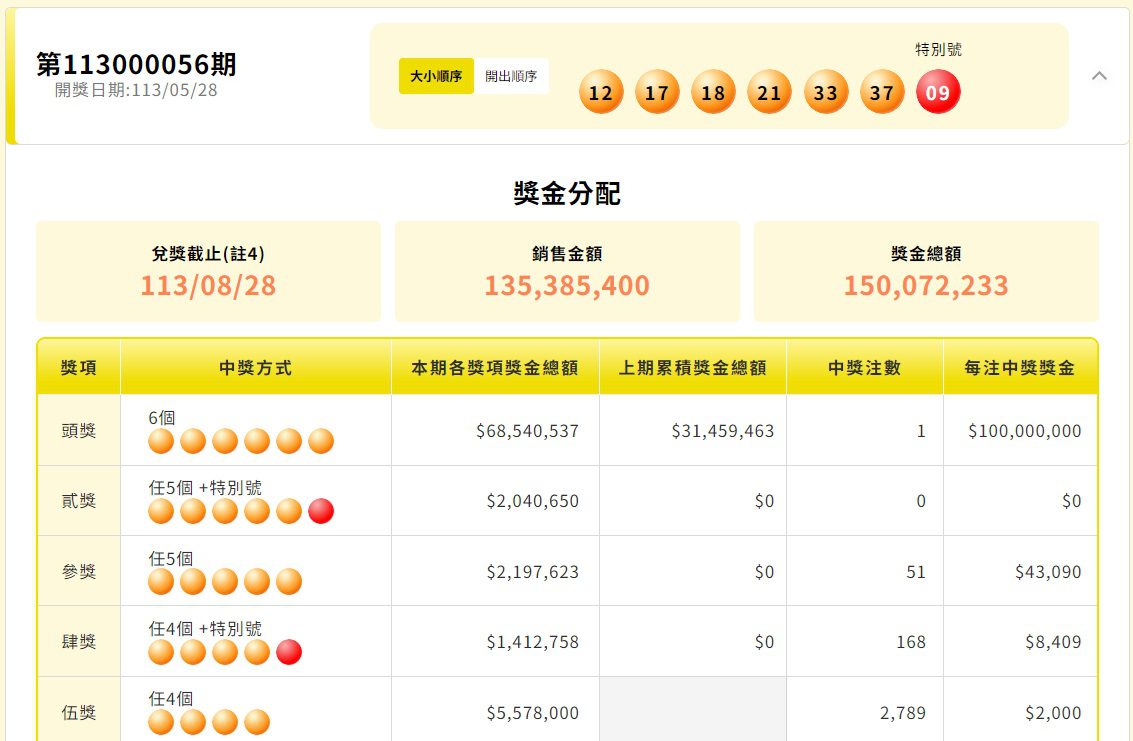Click the orange ball numbered 18
Image resolution: width=1133 pixels, height=741 pixels.
click(x=713, y=93)
